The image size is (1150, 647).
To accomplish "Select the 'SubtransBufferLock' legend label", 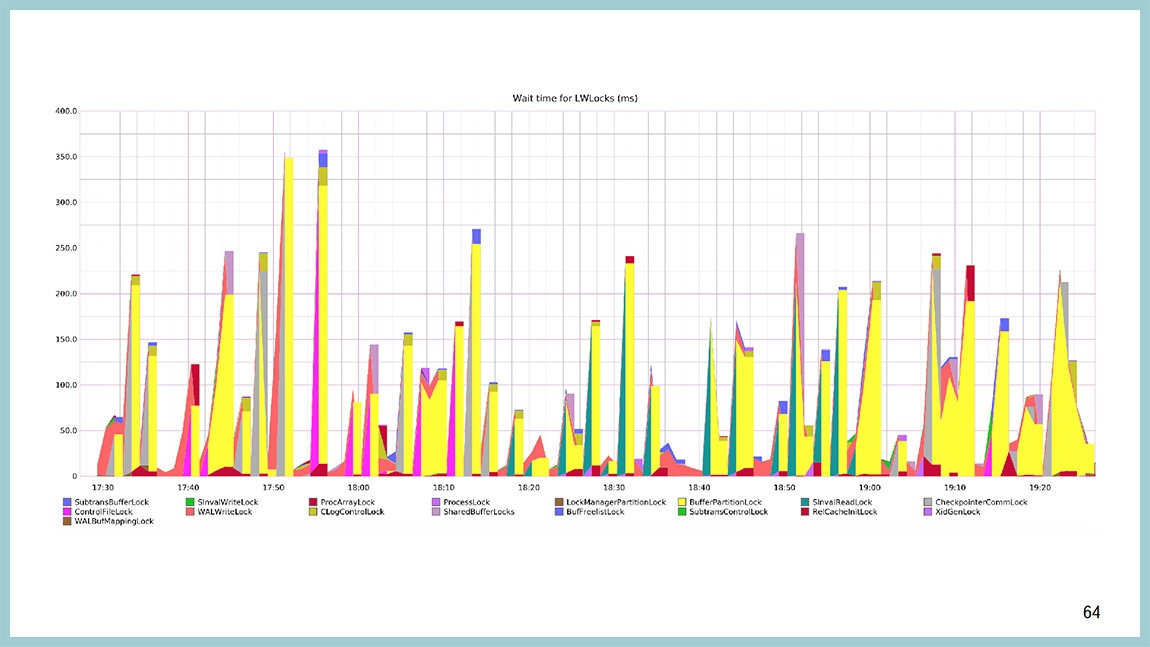I will coord(111,502).
